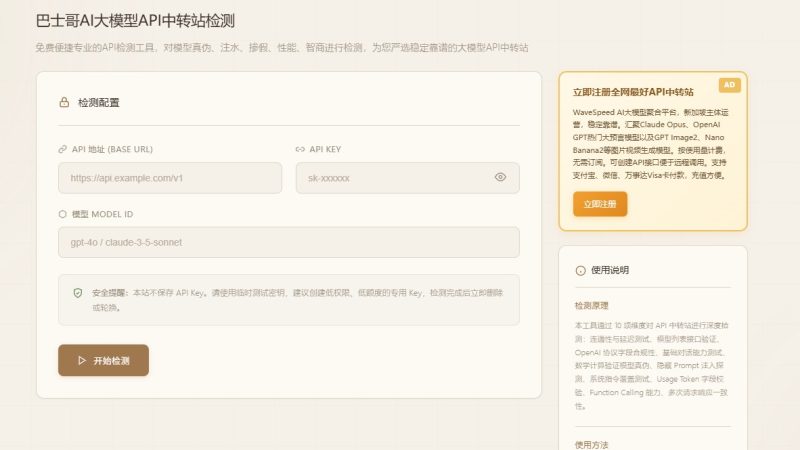Viewport: 800px width, 450px height.
Task: Click the shield icon in 安全提醒 notice
Action: (78, 293)
